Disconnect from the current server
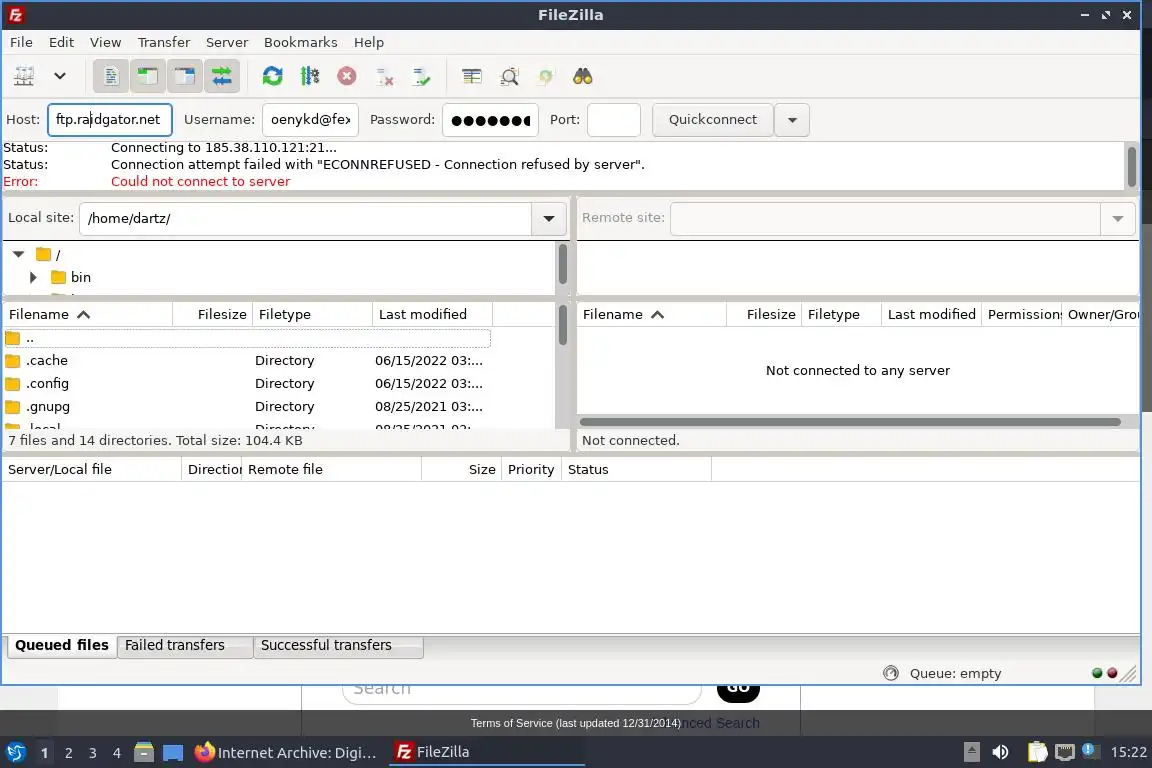 384,76
